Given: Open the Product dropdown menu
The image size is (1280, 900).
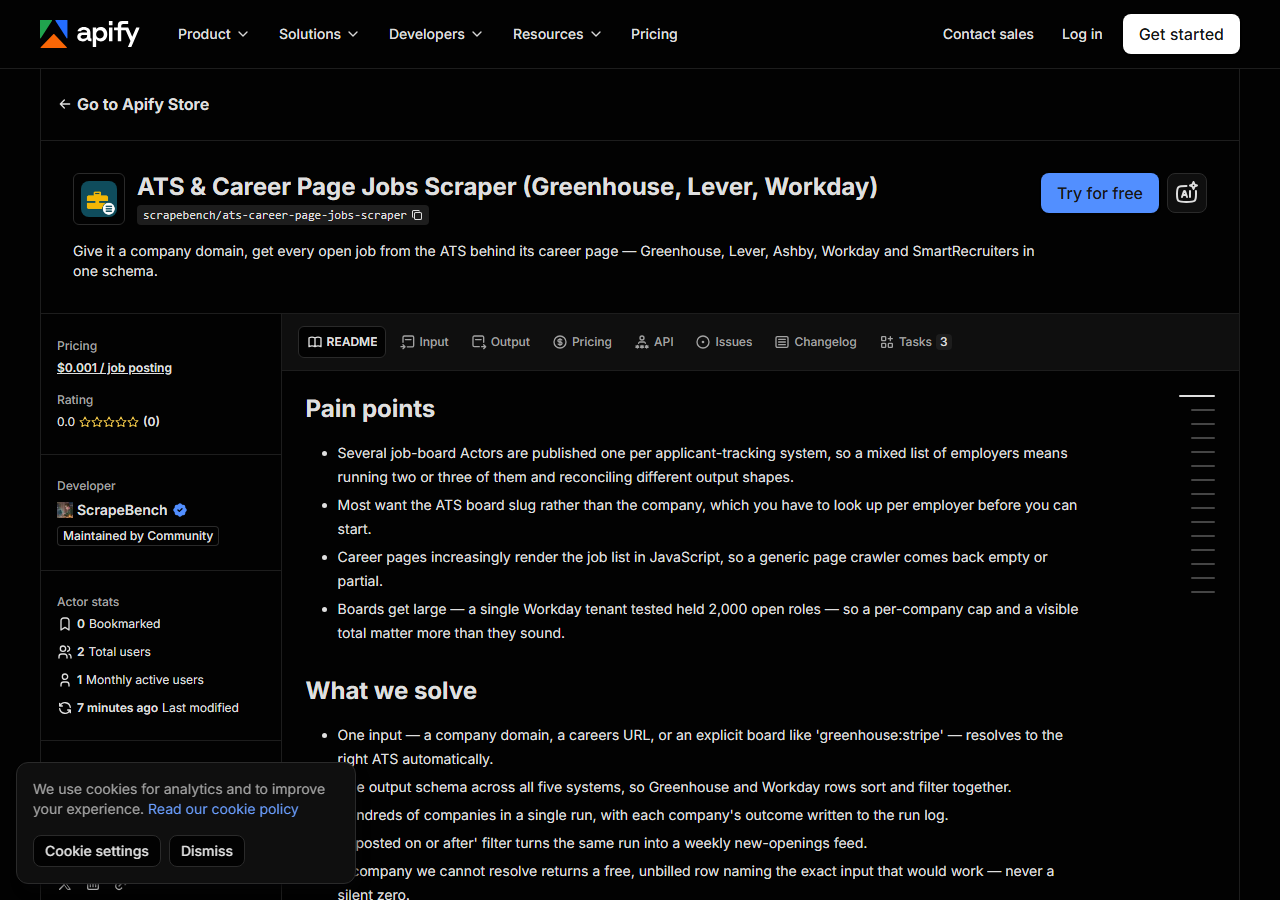Looking at the screenshot, I should pyautogui.click(x=213, y=34).
